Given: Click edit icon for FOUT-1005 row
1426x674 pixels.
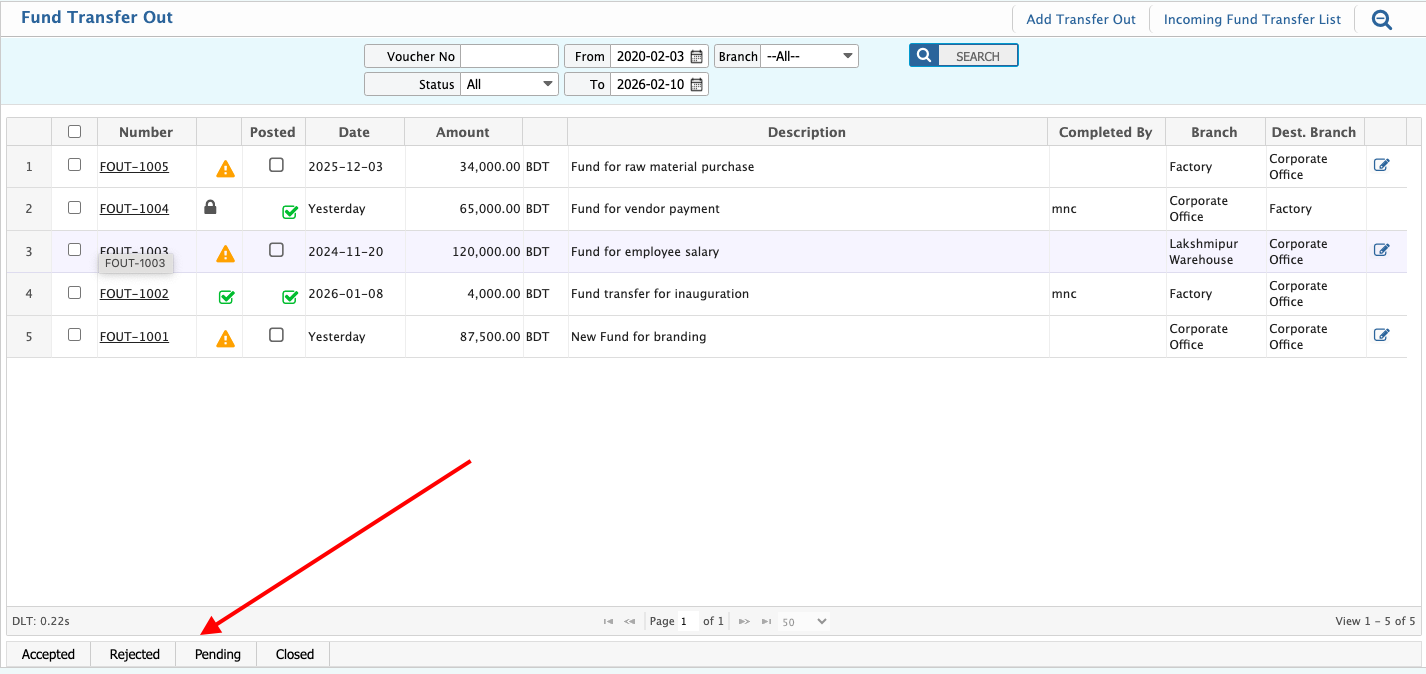Looking at the screenshot, I should [x=1381, y=166].
